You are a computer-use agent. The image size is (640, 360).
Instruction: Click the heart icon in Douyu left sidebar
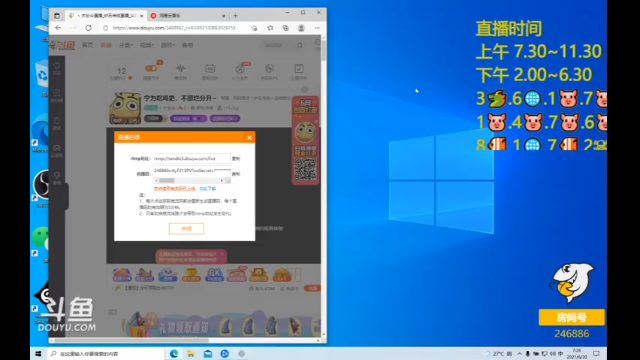click(x=57, y=67)
